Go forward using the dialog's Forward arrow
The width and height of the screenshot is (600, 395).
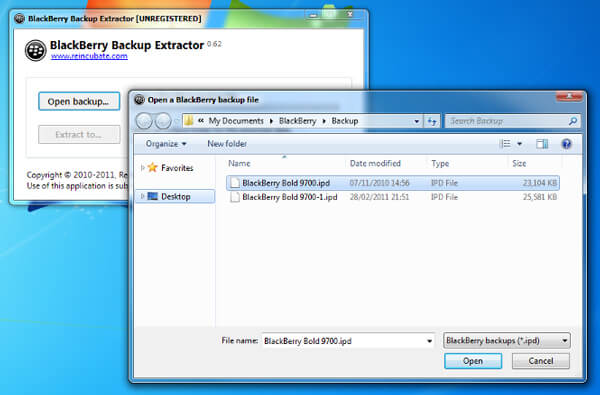point(163,121)
